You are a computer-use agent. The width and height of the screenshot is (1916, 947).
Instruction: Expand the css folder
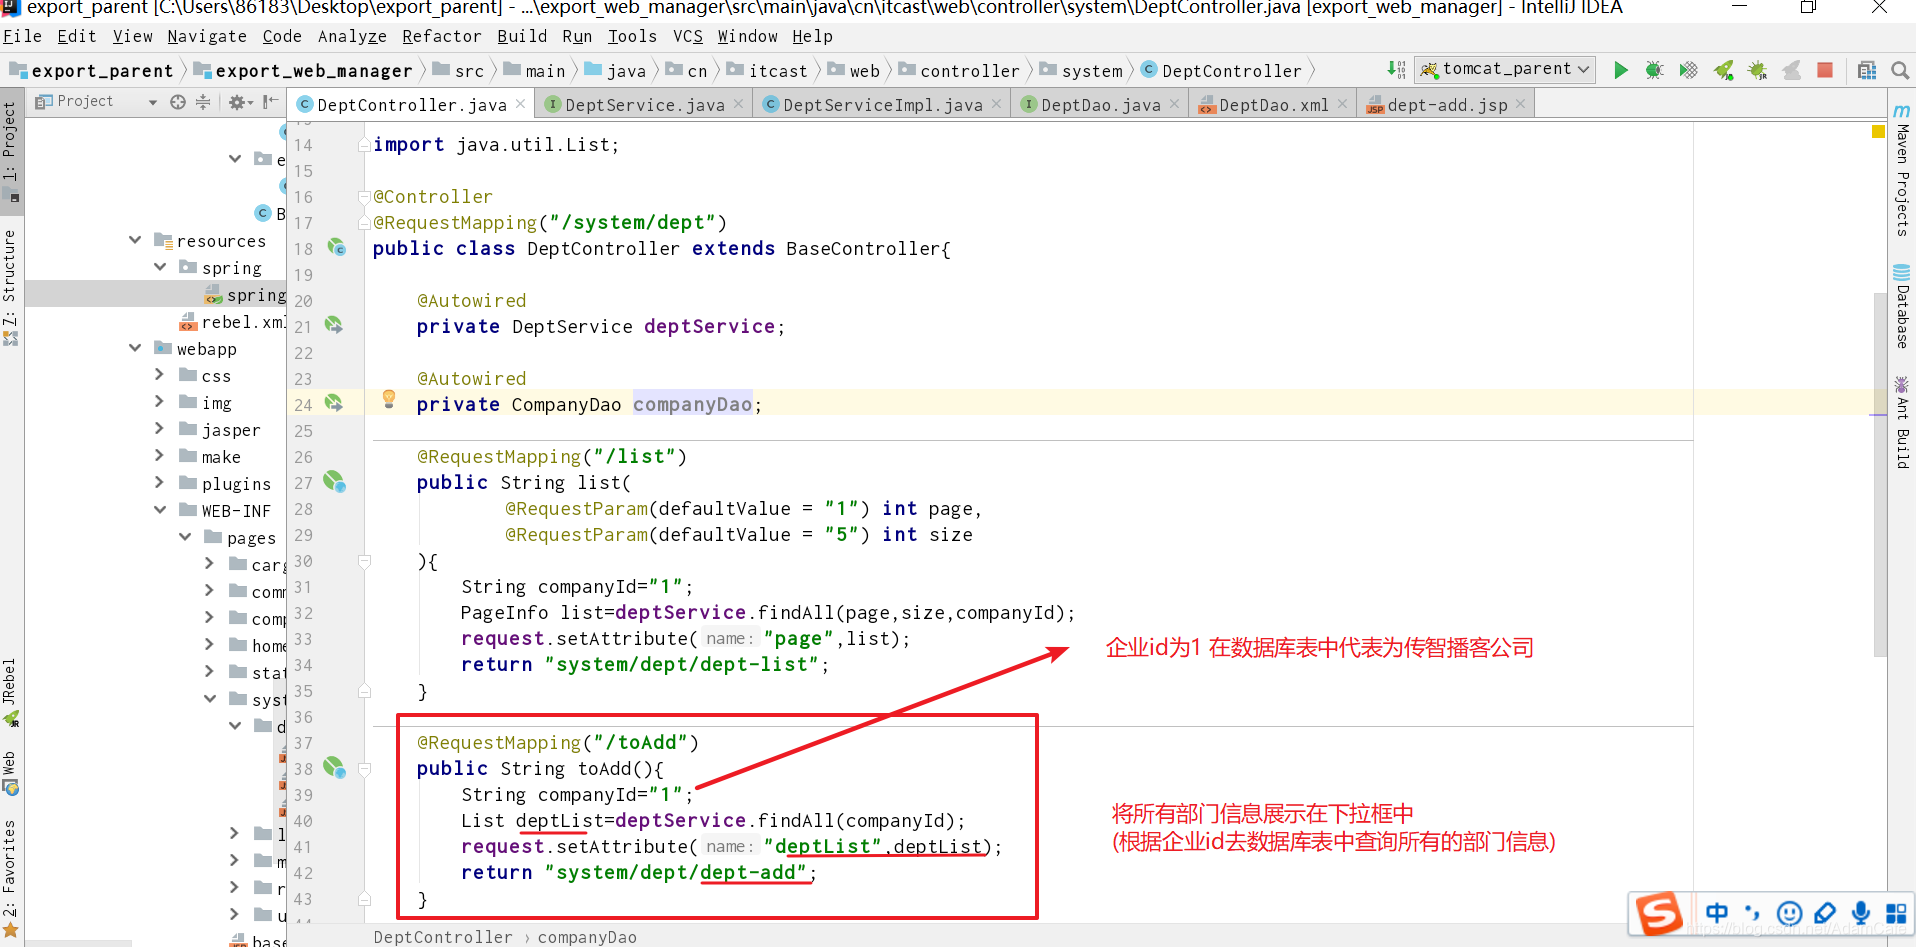[160, 375]
